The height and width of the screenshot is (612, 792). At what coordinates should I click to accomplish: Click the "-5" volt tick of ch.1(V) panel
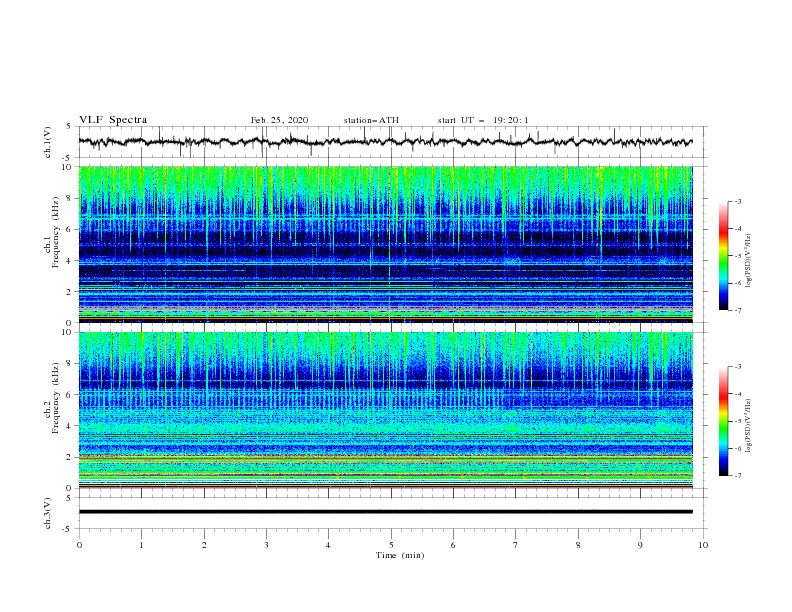click(68, 158)
